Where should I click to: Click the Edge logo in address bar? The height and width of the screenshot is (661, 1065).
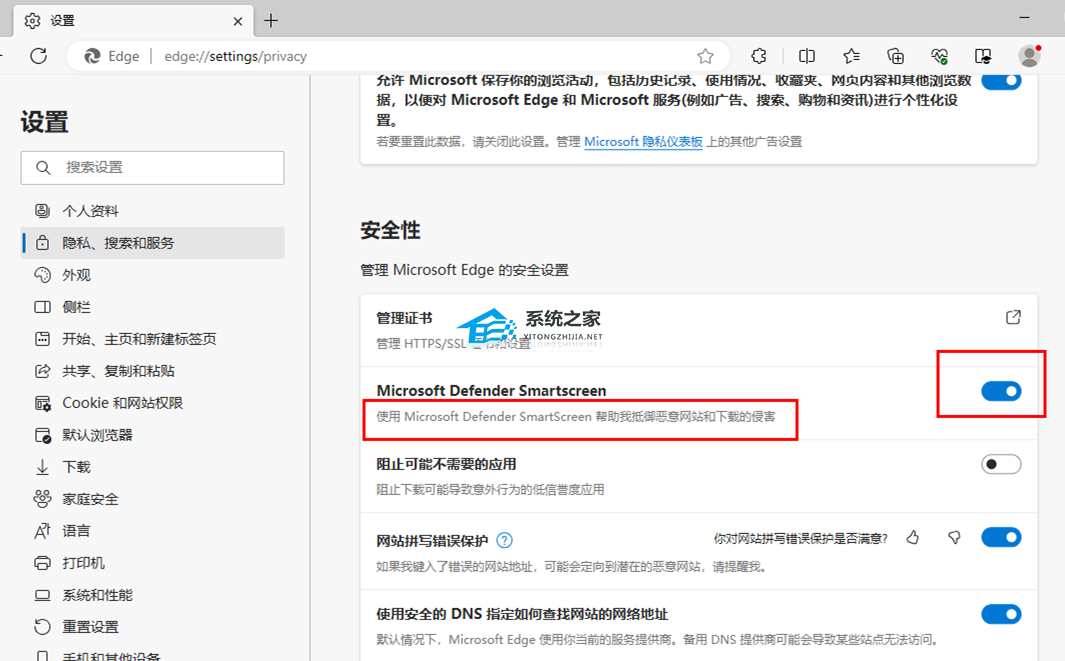pos(92,56)
